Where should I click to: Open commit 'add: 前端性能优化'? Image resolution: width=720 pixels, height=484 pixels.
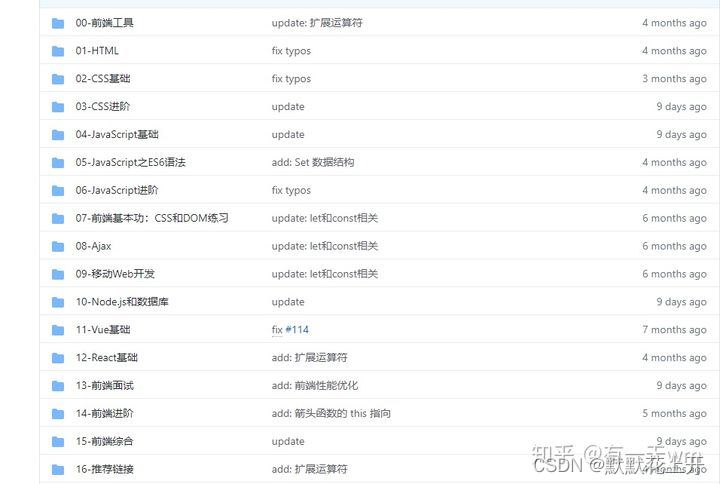tap(315, 386)
